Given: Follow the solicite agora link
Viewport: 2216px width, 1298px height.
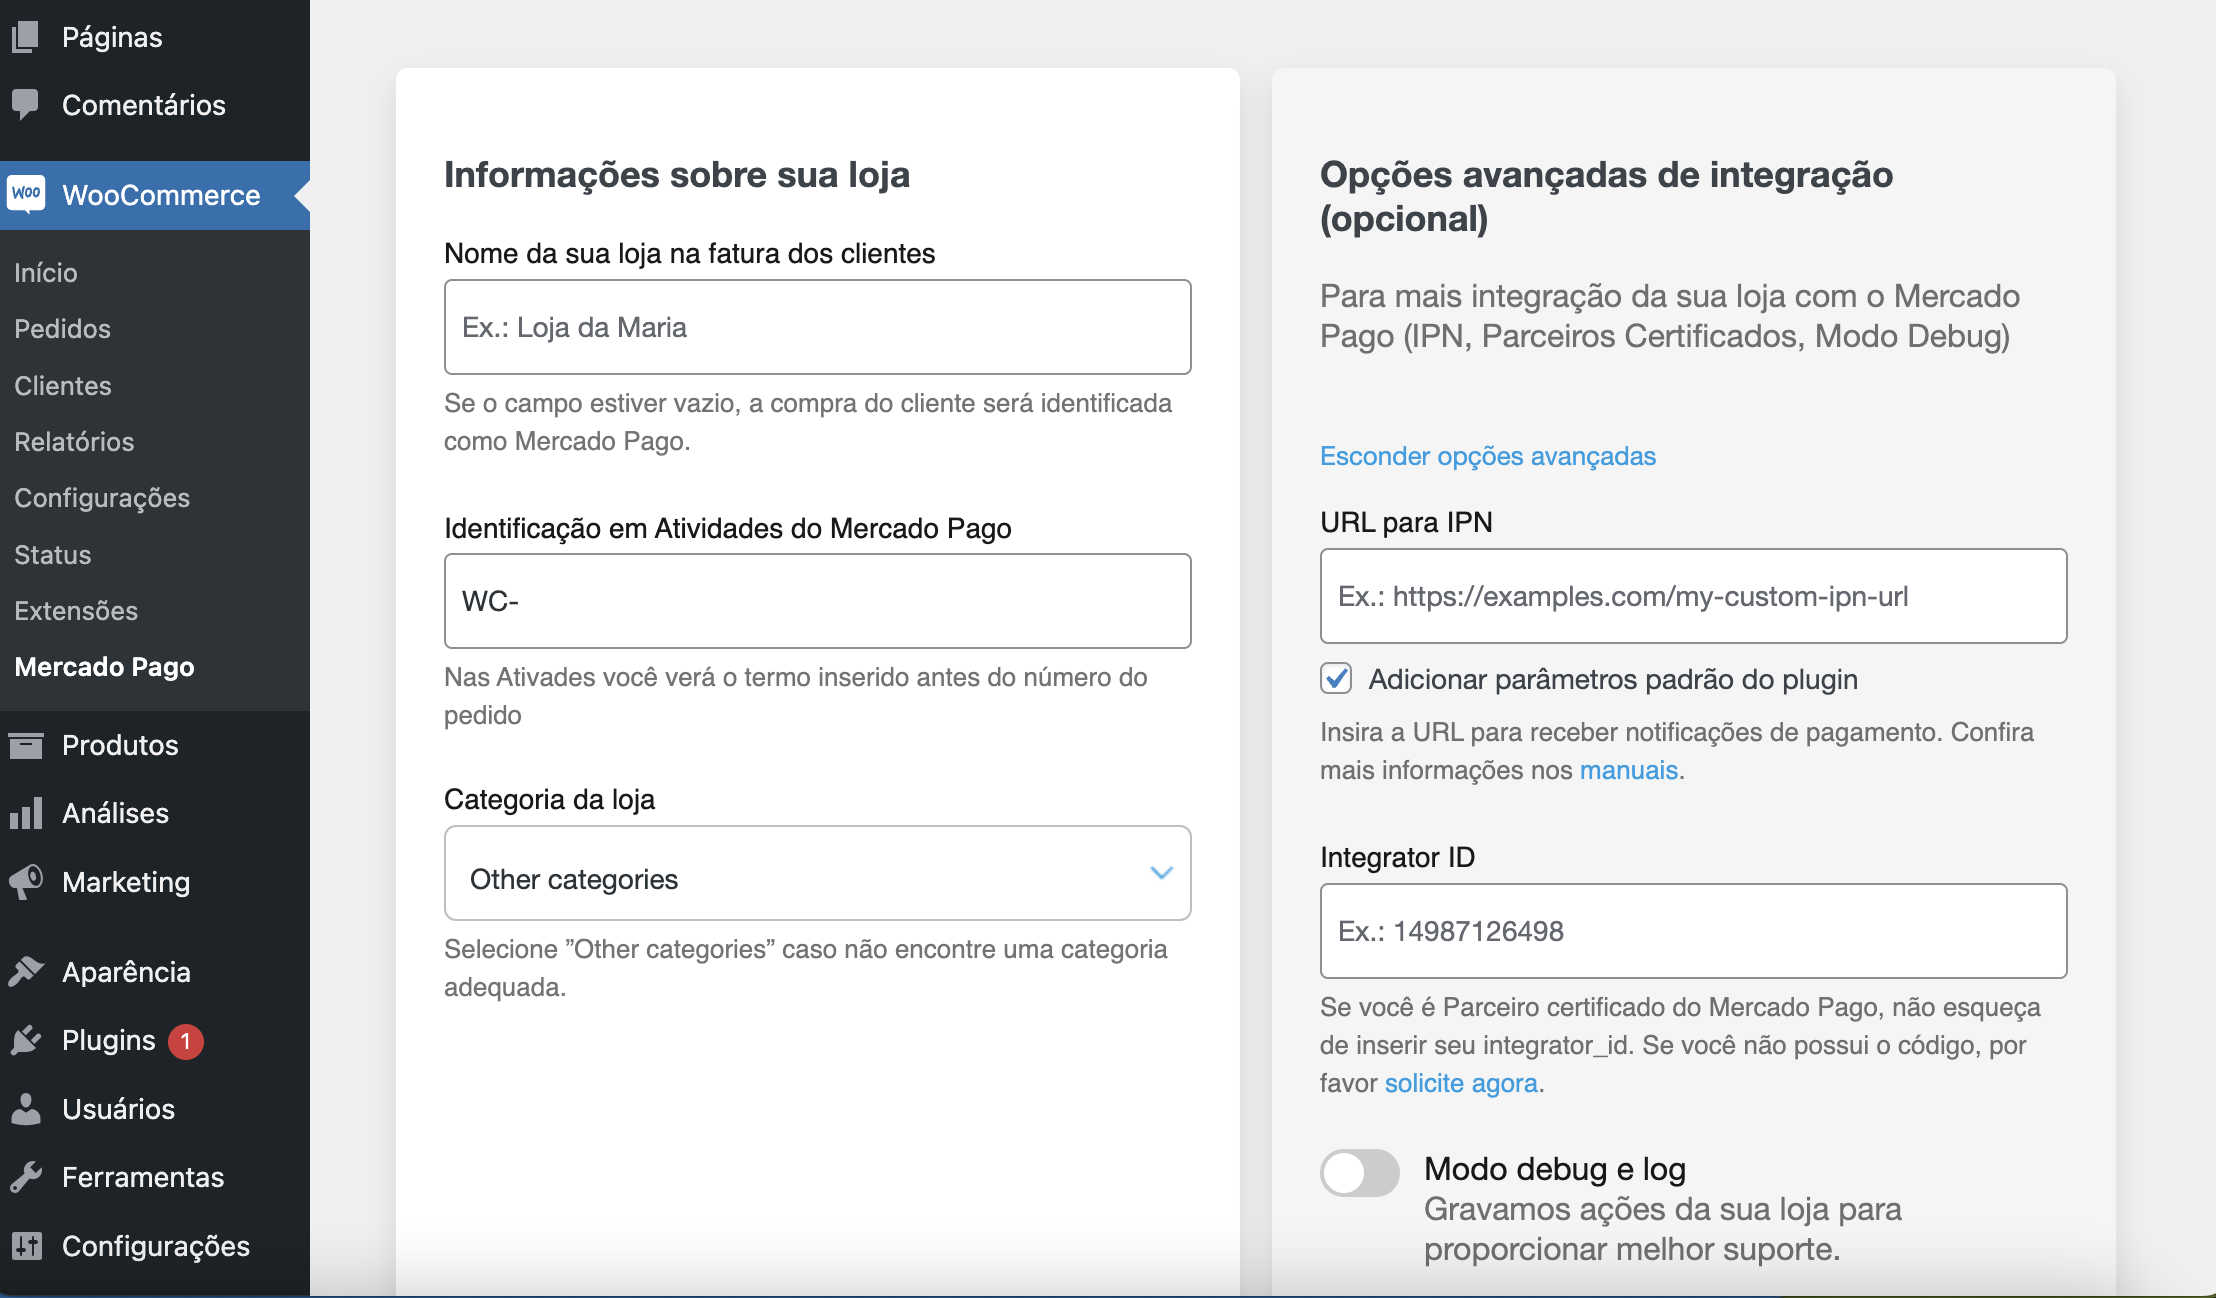Looking at the screenshot, I should click(x=1461, y=1083).
